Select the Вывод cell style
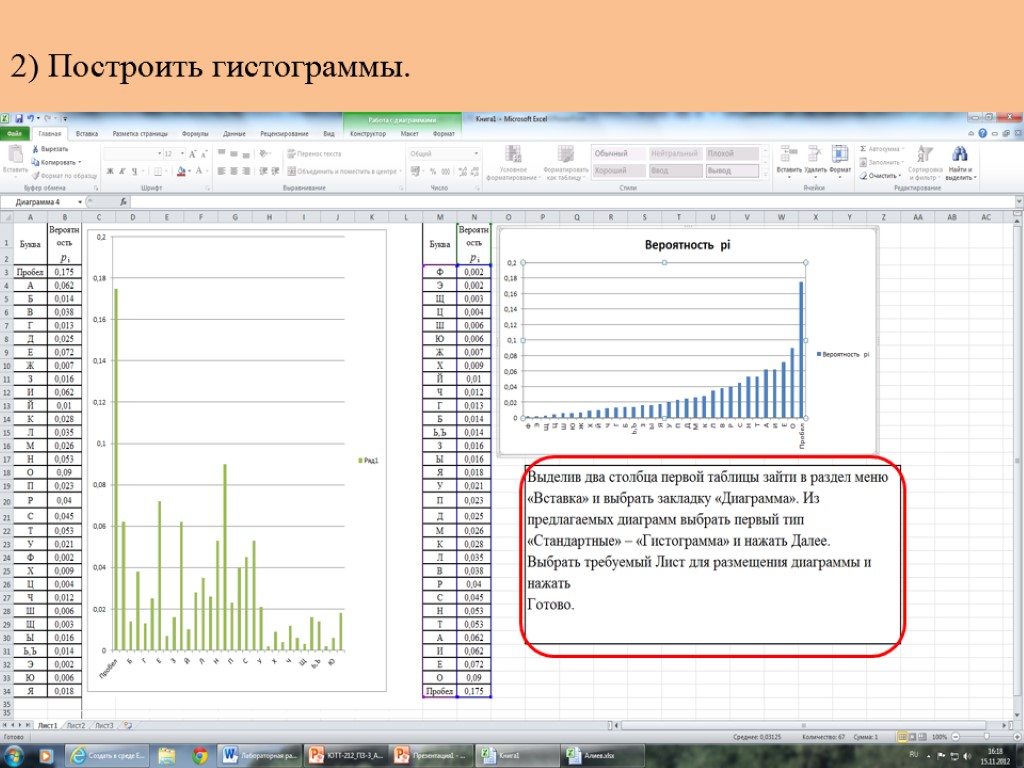The image size is (1024, 768). click(x=732, y=170)
